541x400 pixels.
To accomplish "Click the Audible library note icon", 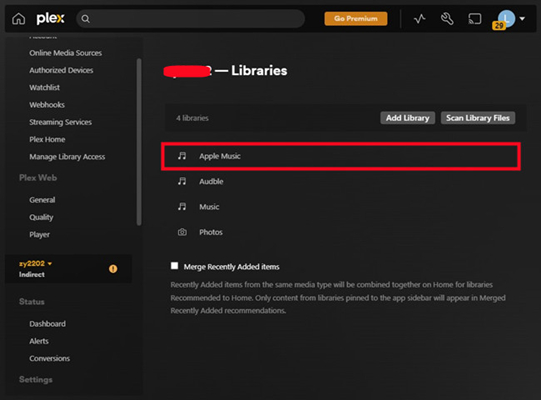I will (x=182, y=181).
